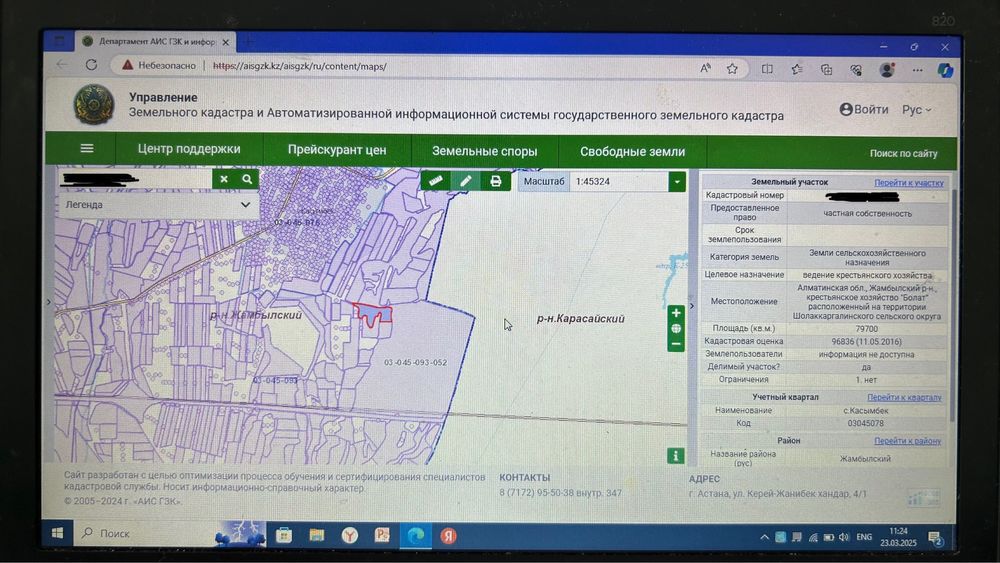This screenshot has width=1000, height=563.
Task: Clear the map search with X button
Action: tap(224, 179)
